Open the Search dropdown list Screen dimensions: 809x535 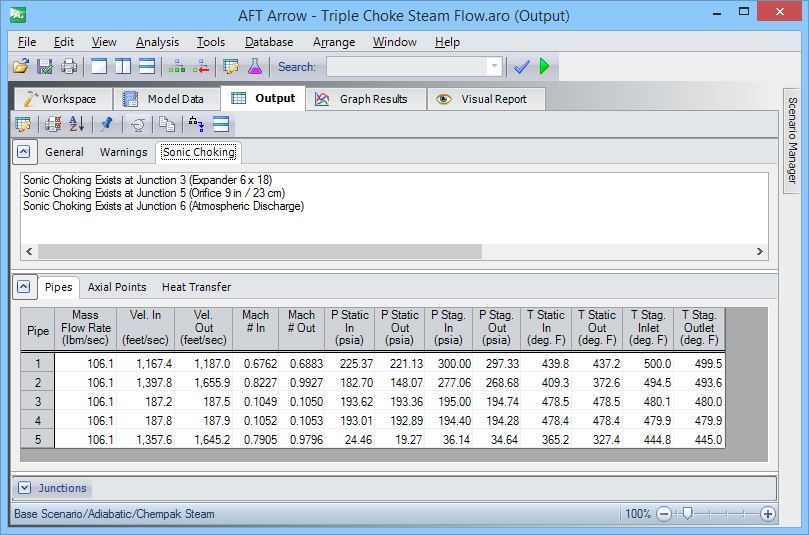(x=494, y=67)
